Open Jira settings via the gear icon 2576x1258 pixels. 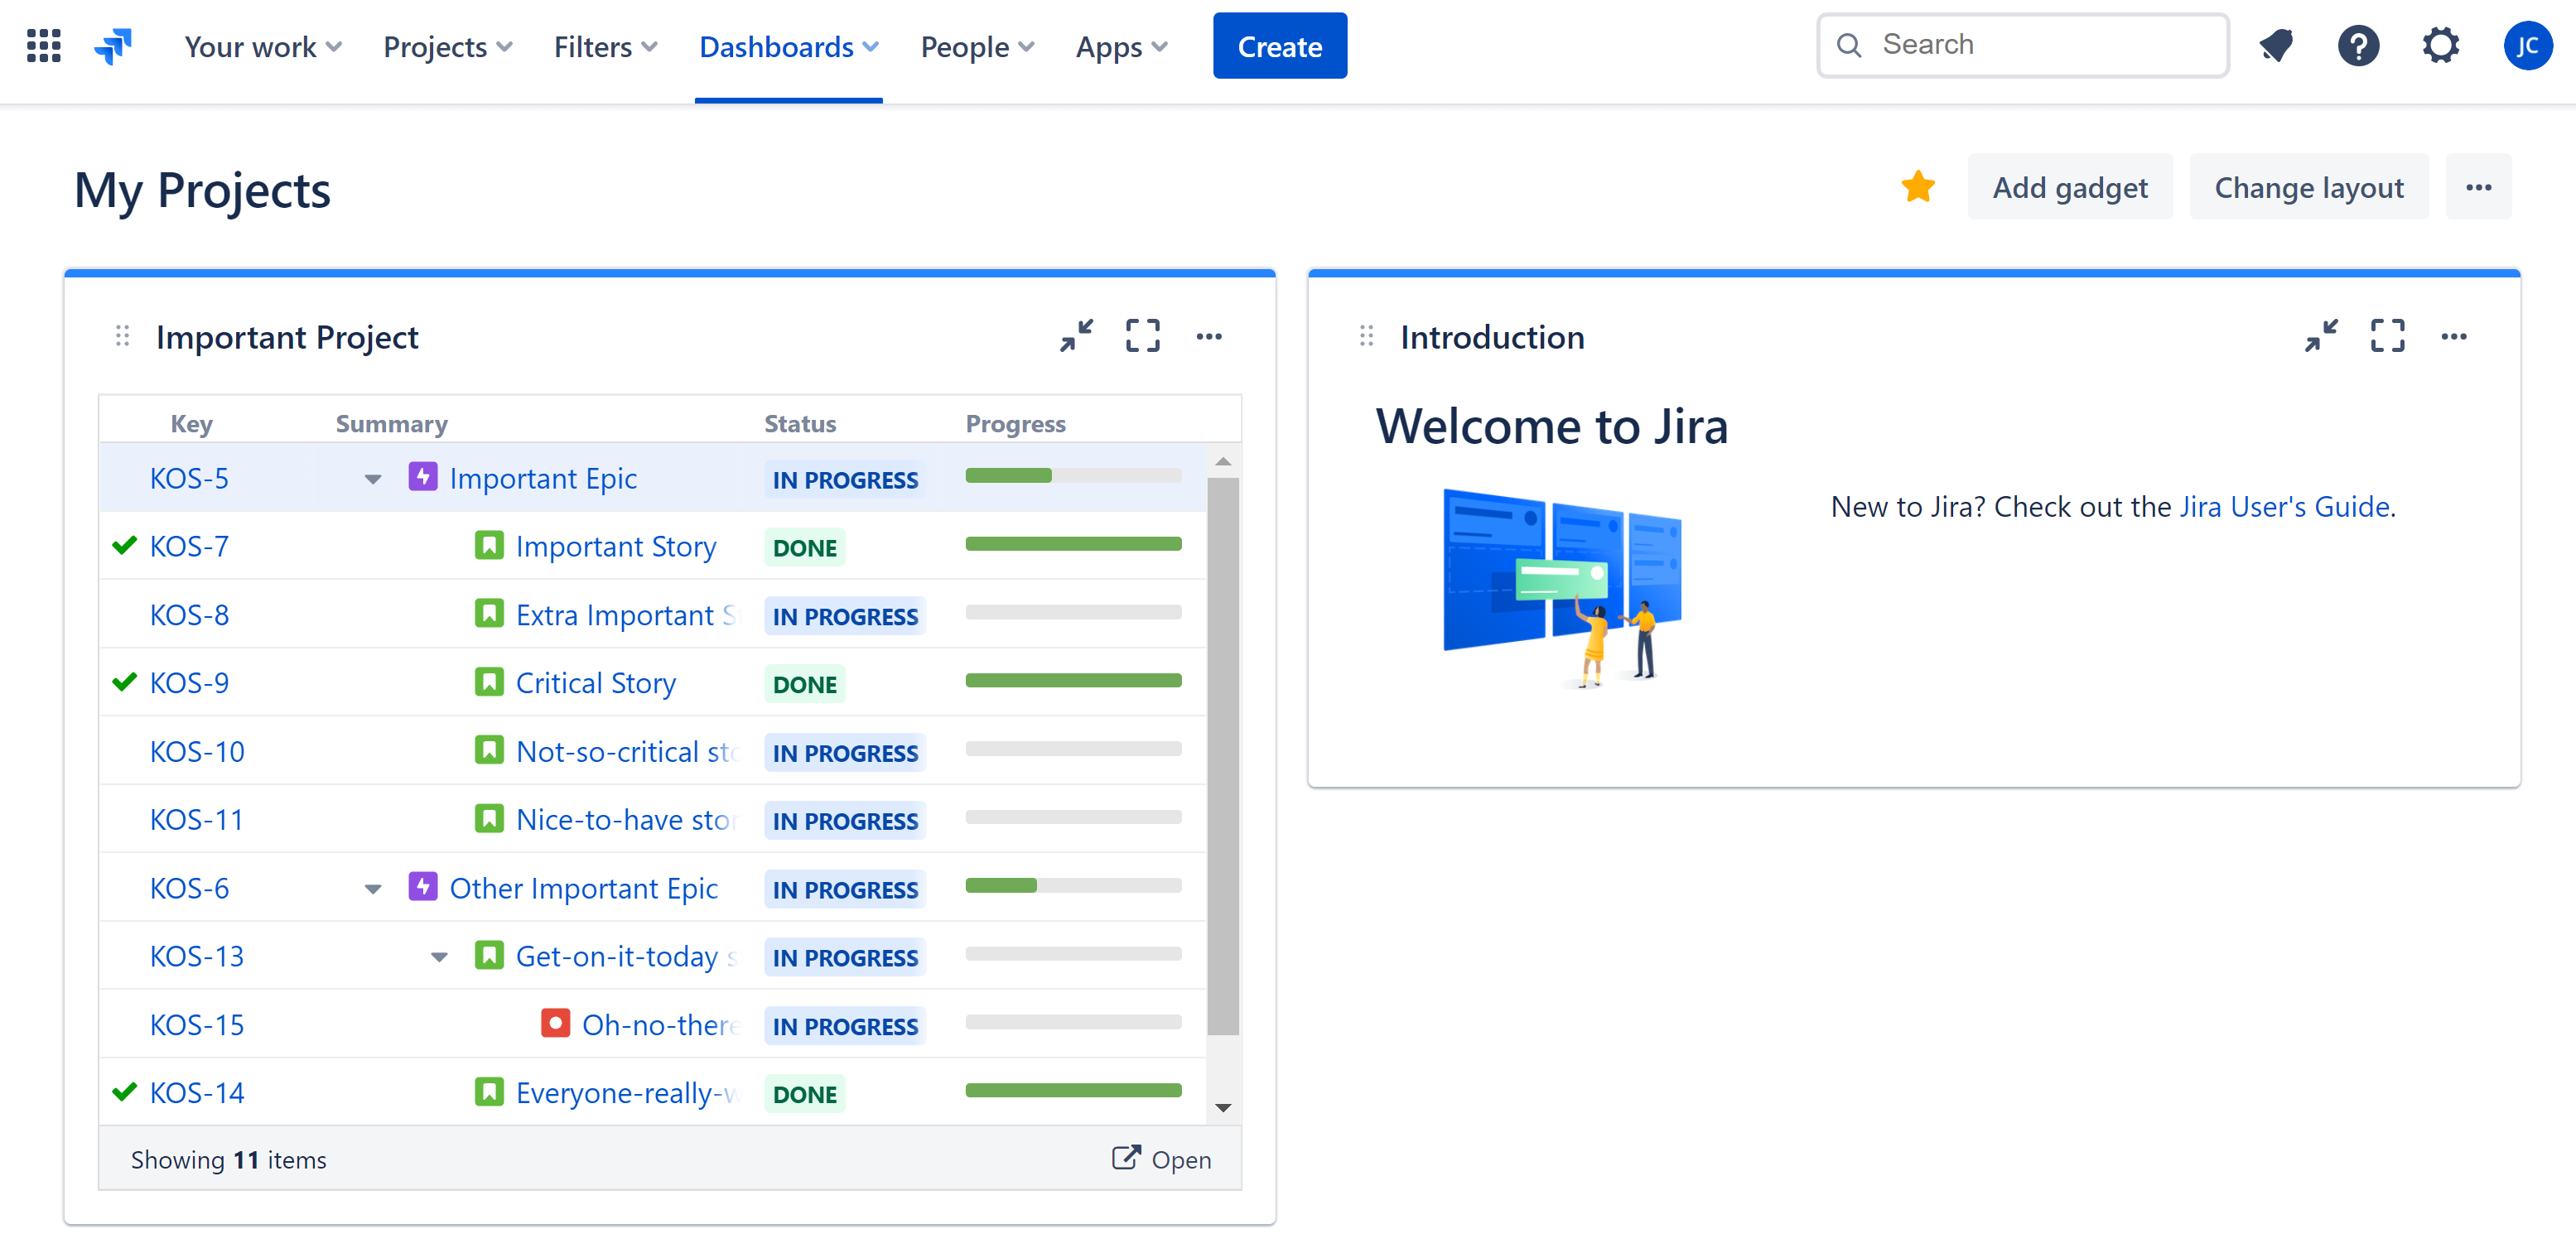pos(2440,45)
